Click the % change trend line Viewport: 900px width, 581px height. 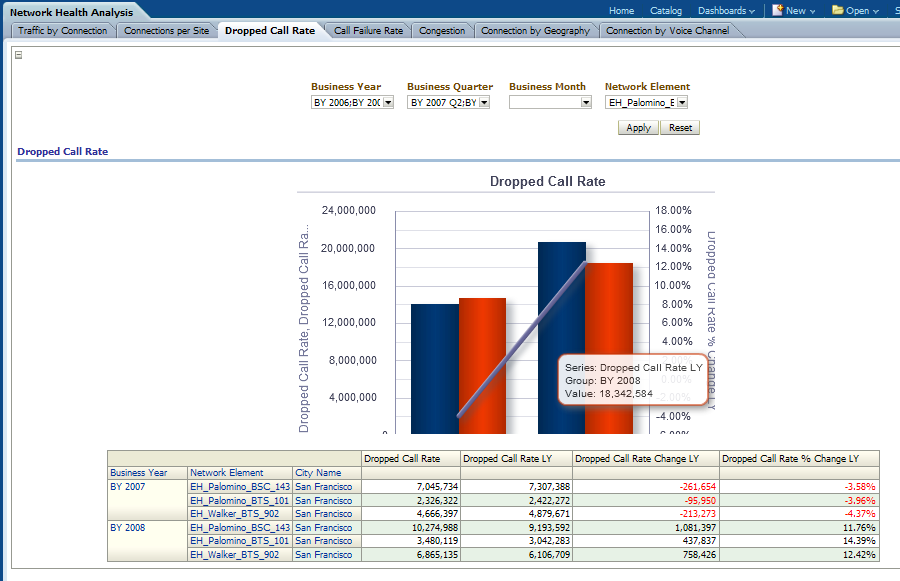pos(521,339)
